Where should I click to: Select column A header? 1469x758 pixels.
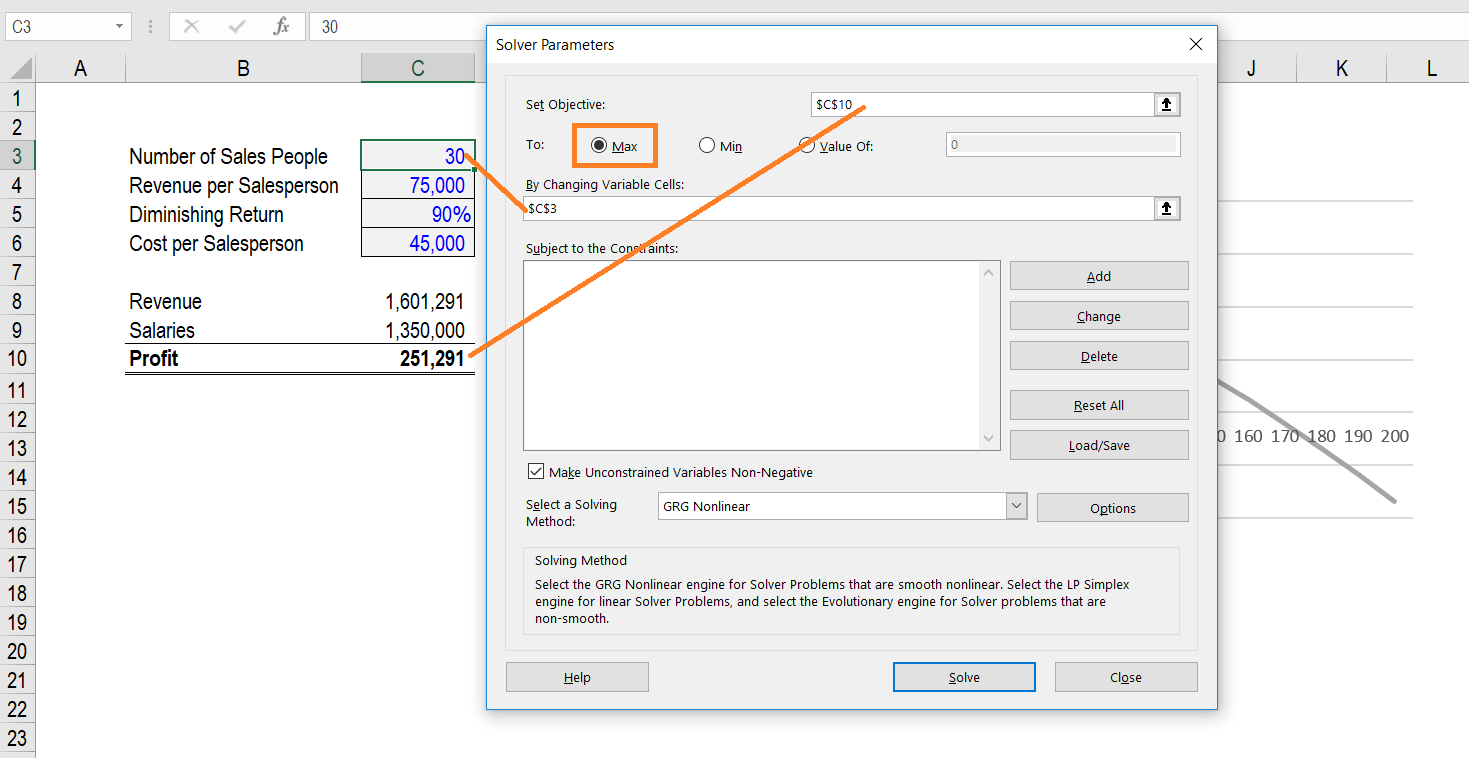81,68
